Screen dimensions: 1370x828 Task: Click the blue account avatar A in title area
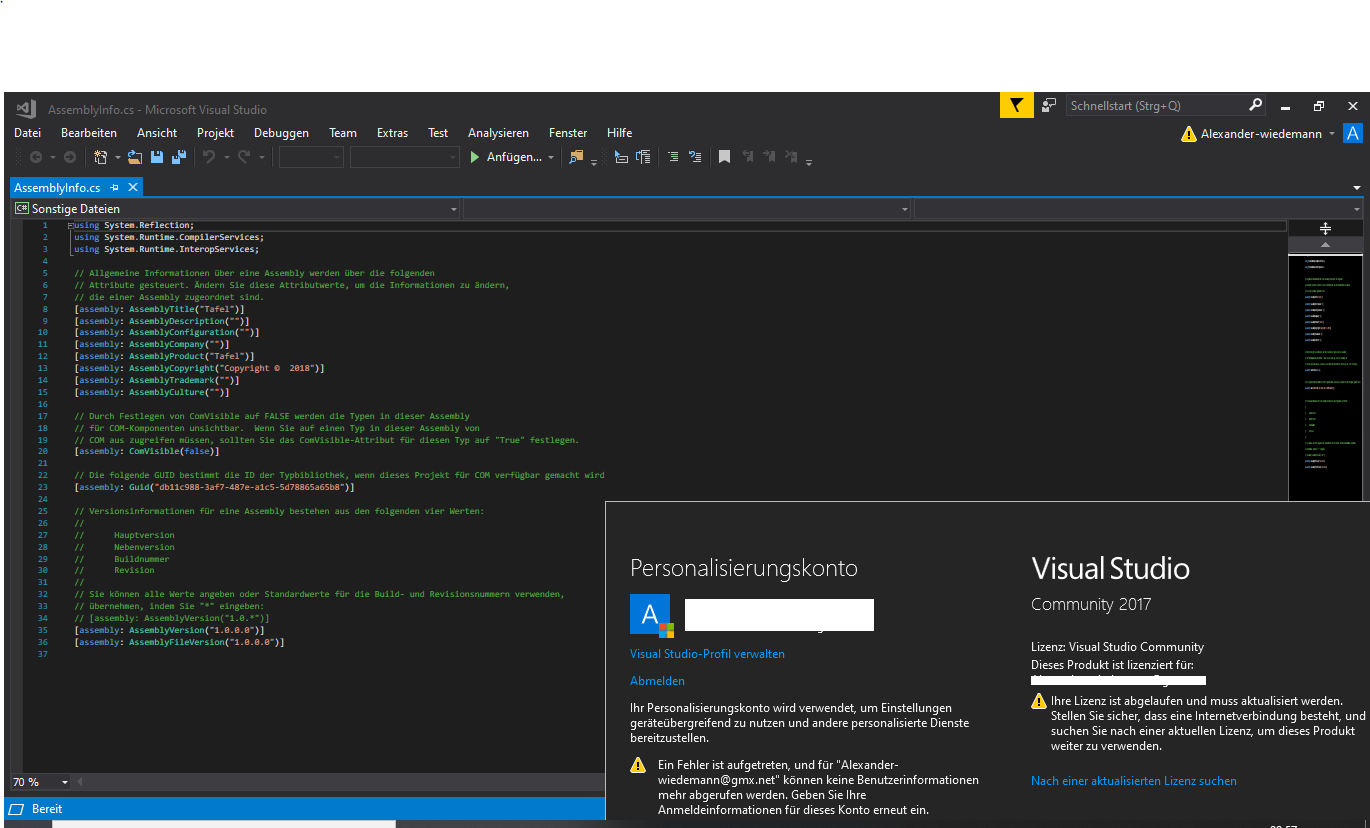click(1353, 133)
